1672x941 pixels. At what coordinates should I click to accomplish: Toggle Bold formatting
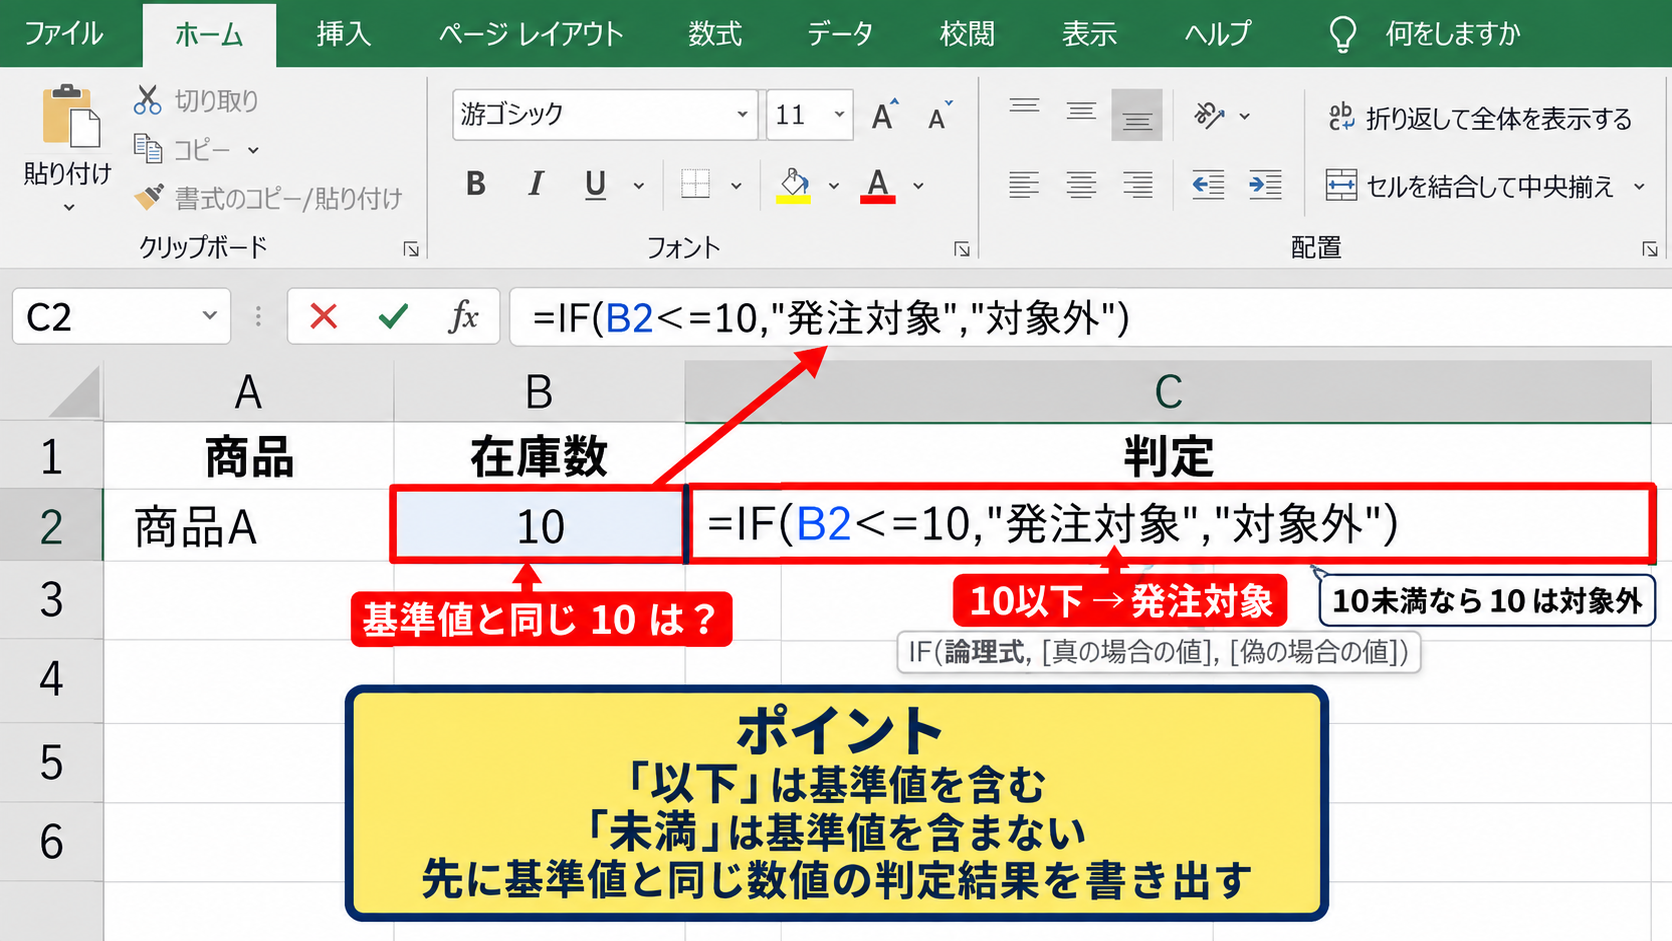pyautogui.click(x=476, y=184)
